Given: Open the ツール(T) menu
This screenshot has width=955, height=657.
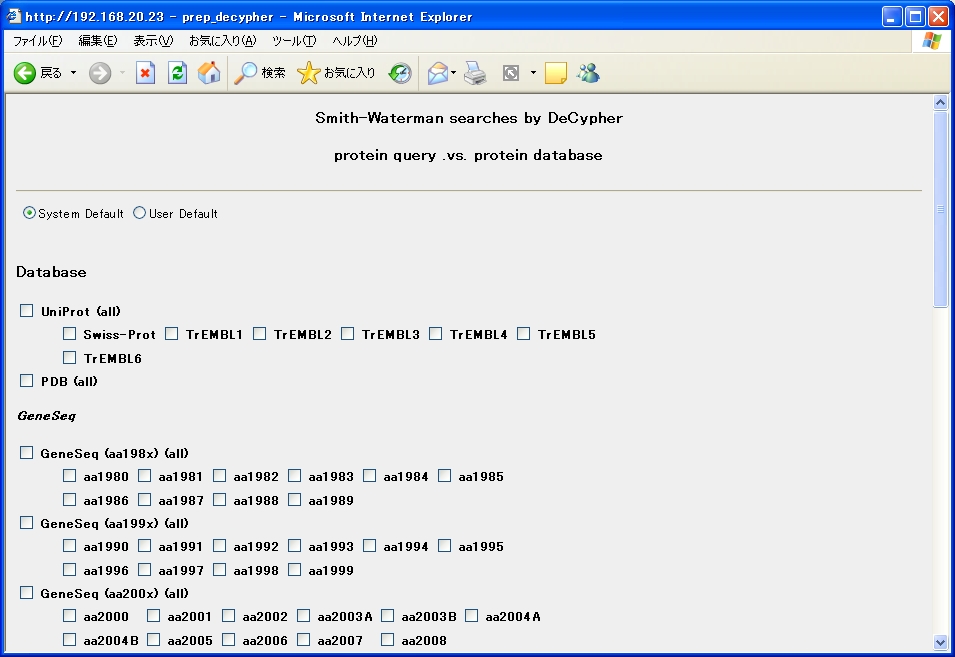Looking at the screenshot, I should (x=294, y=41).
